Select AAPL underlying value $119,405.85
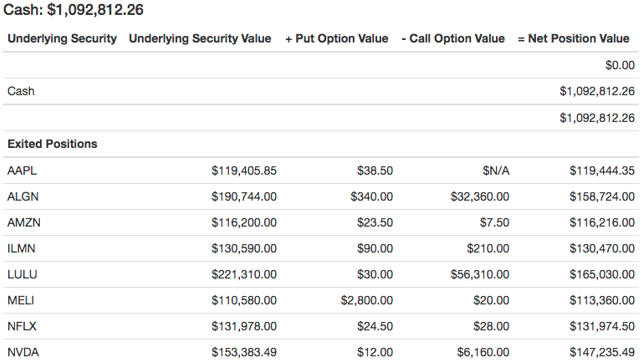 (x=244, y=170)
